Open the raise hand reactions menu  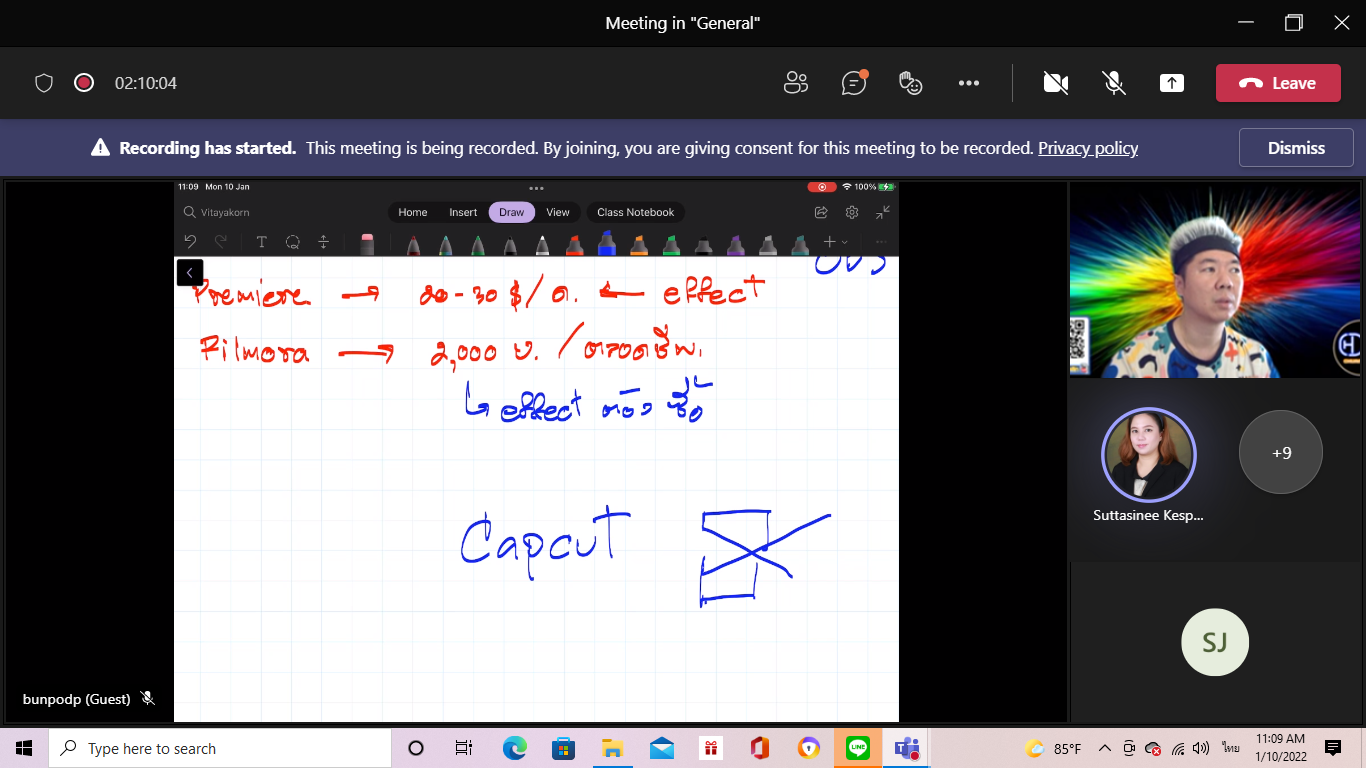click(x=911, y=83)
